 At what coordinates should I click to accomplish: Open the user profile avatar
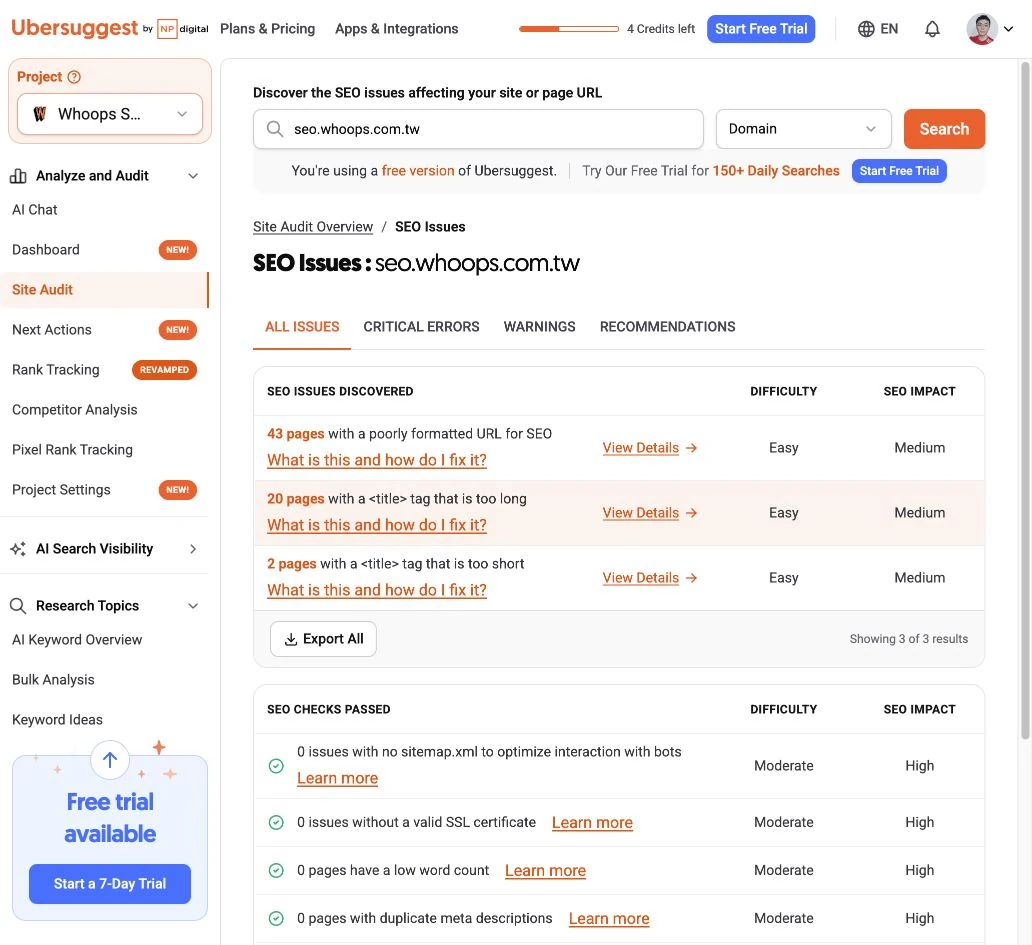[981, 29]
